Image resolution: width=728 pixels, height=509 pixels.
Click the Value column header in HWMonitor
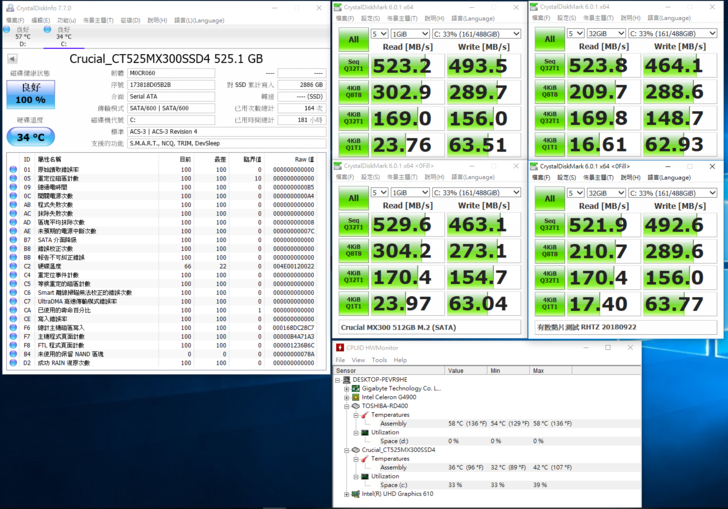point(458,370)
